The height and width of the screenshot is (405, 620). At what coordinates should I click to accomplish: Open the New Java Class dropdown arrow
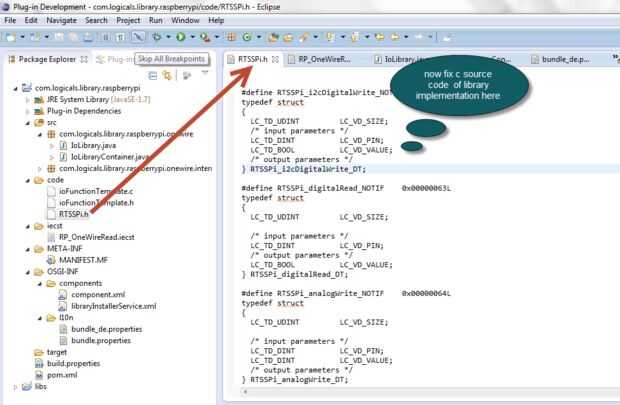(259, 37)
